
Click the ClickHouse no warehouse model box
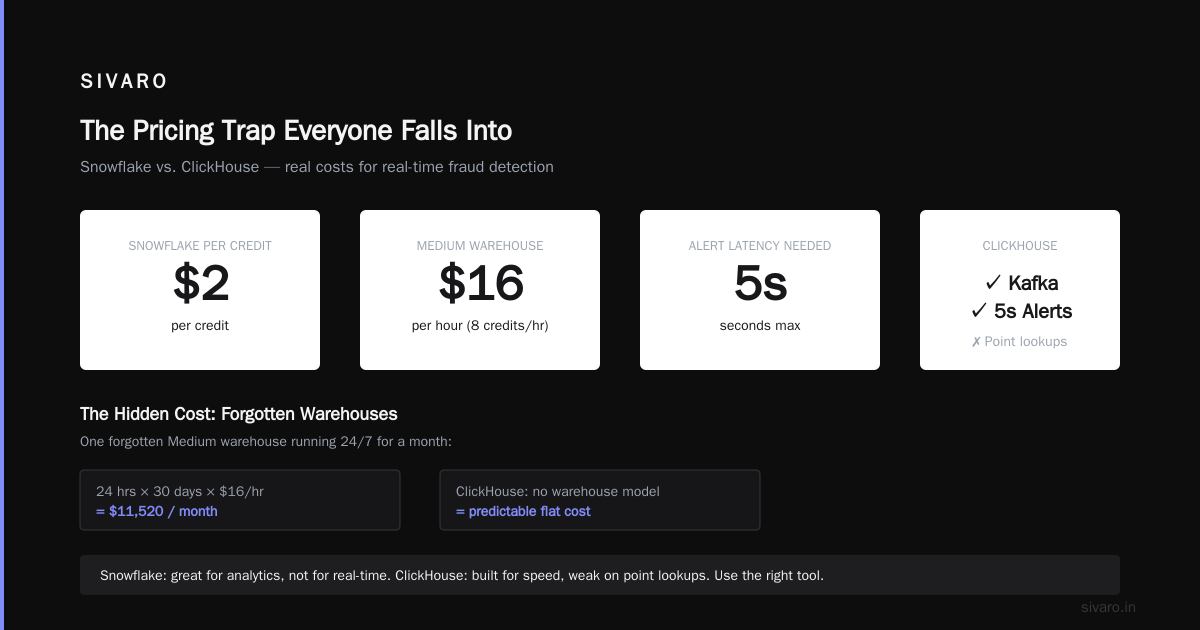coord(600,500)
